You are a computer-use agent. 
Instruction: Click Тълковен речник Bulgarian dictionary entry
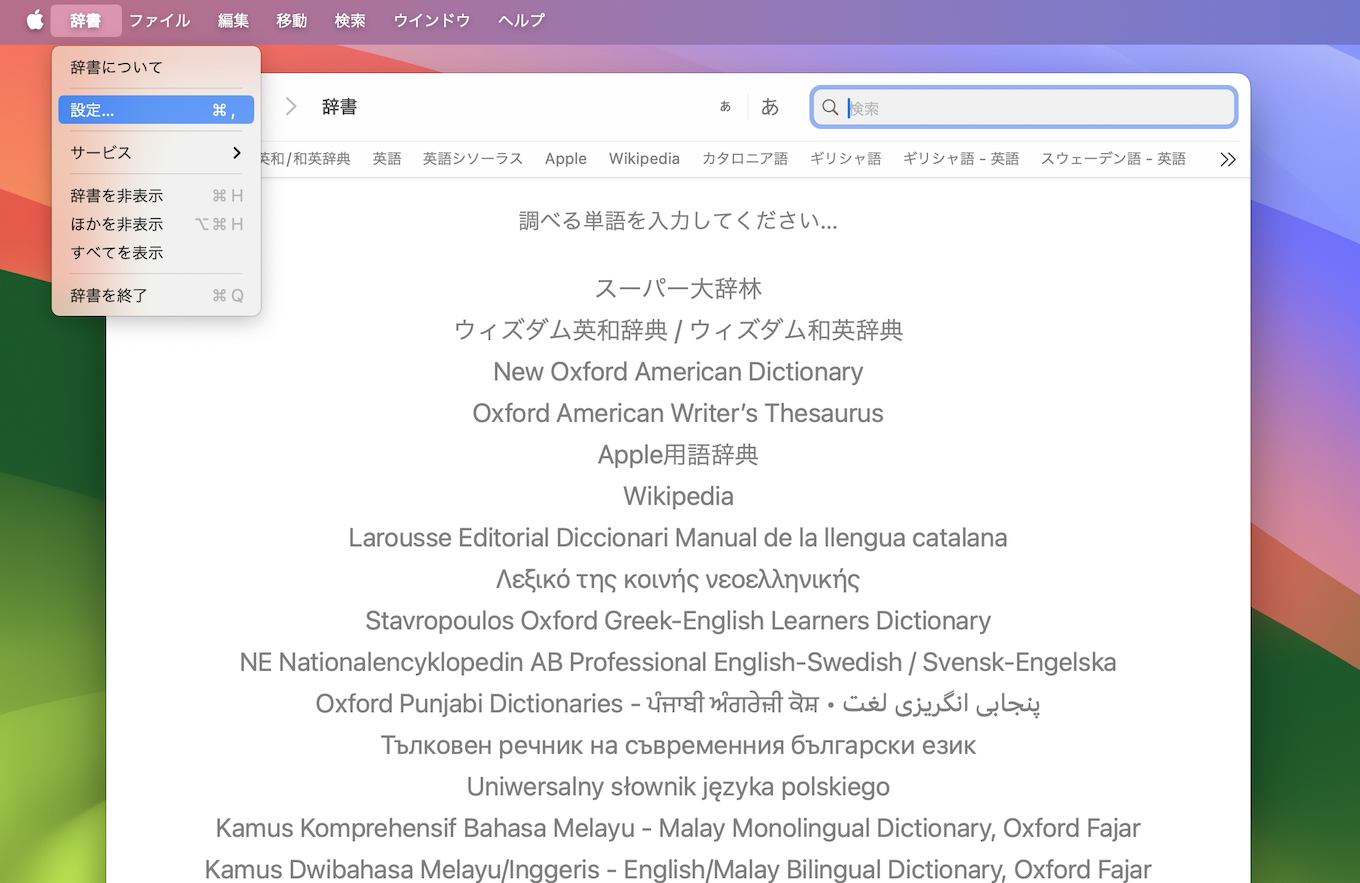click(x=678, y=745)
